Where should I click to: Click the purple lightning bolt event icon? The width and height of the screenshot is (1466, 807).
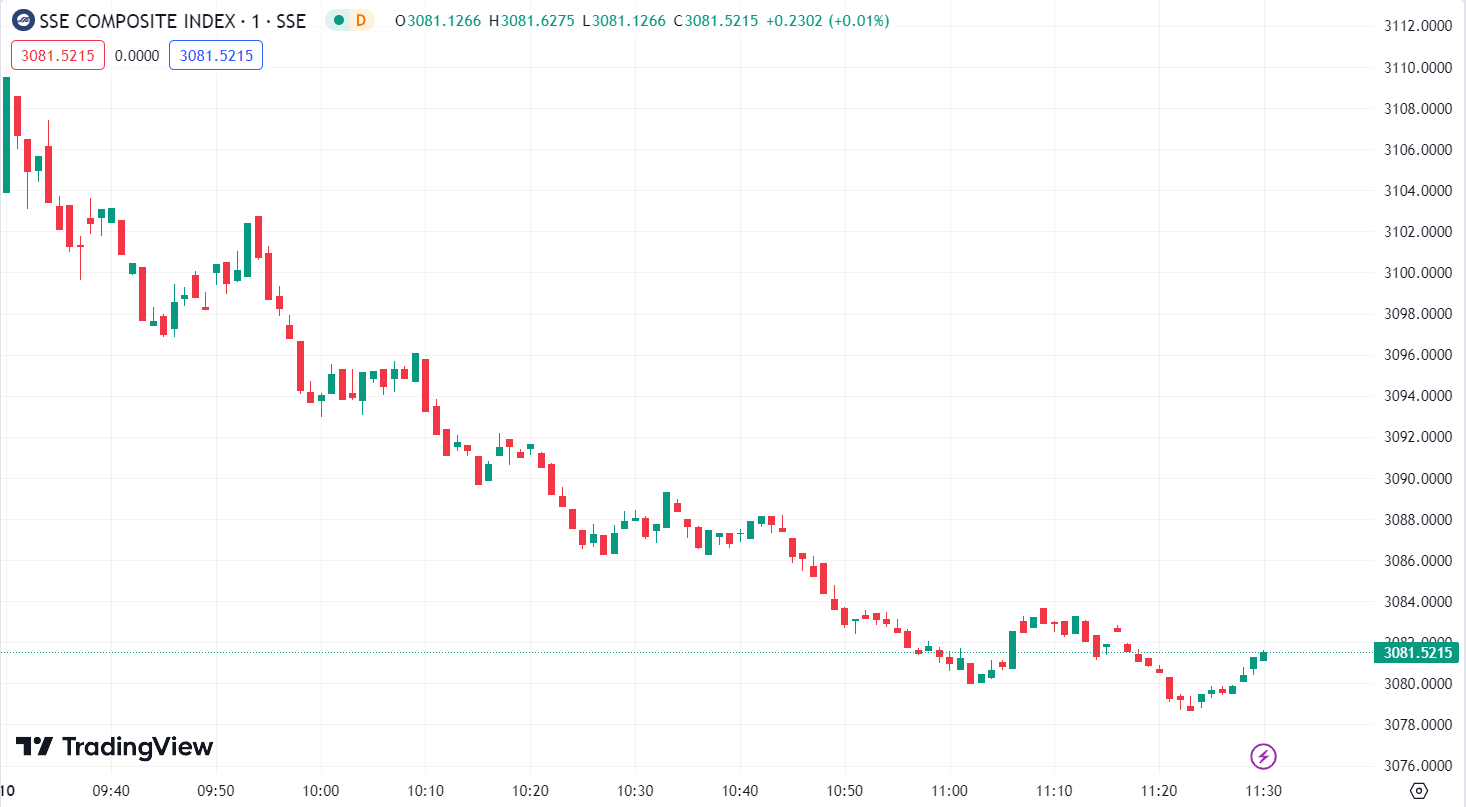[1264, 756]
